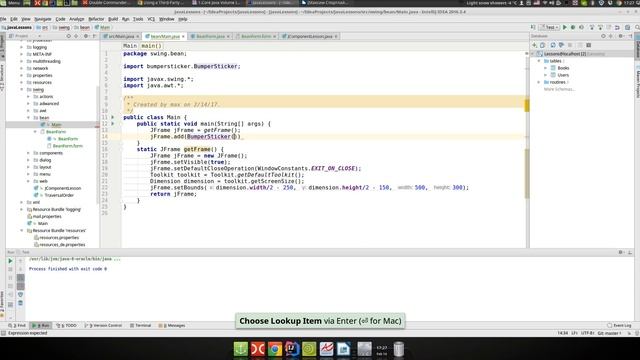Run the 'test' configuration with the green arrow

[565, 27]
